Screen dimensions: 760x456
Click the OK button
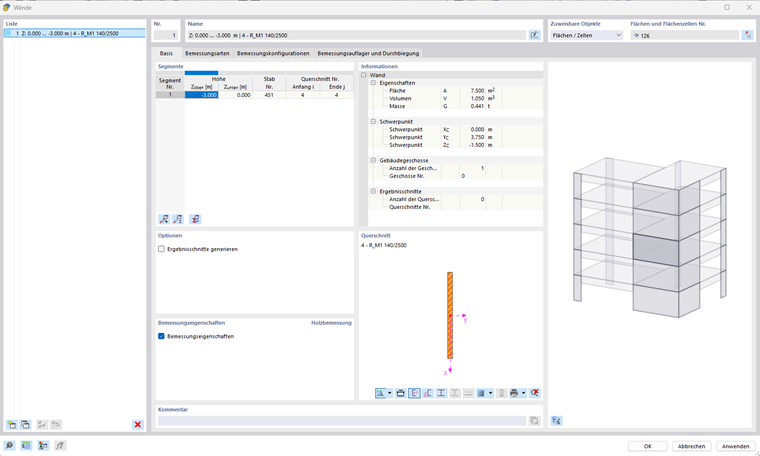(648, 446)
